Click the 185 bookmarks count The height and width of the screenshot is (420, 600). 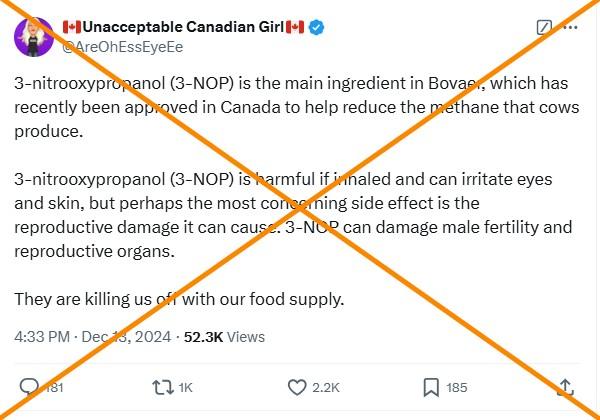point(457,388)
